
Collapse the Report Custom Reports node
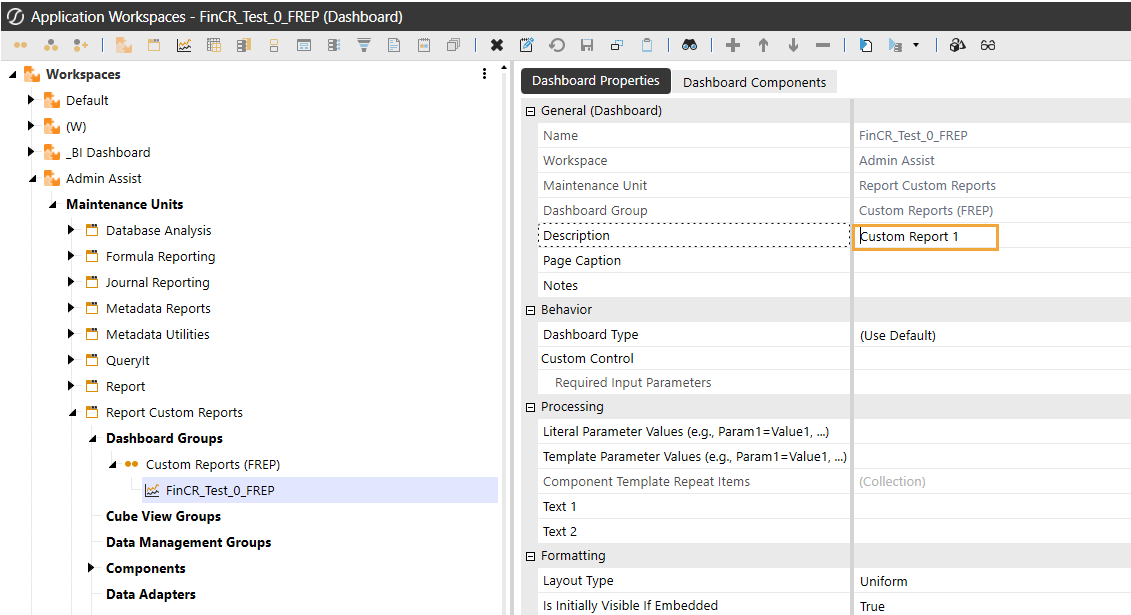coord(72,413)
